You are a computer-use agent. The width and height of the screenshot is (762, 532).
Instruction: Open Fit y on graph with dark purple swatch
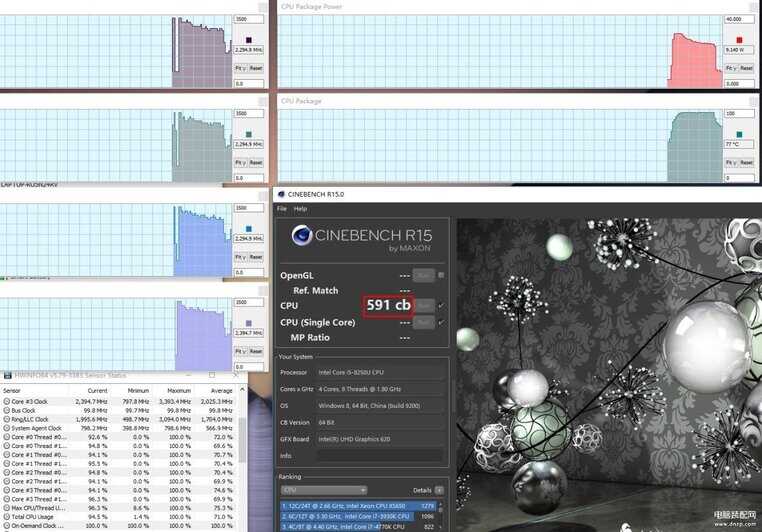click(x=240, y=69)
